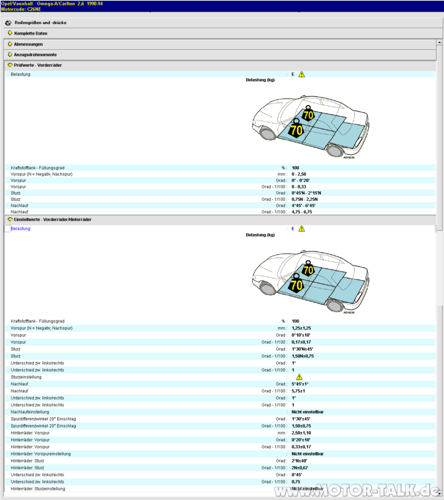The width and height of the screenshot is (444, 500).
Task: Click the Prüfwerte Vorspur value 0 - 2,50
Action: click(299, 174)
